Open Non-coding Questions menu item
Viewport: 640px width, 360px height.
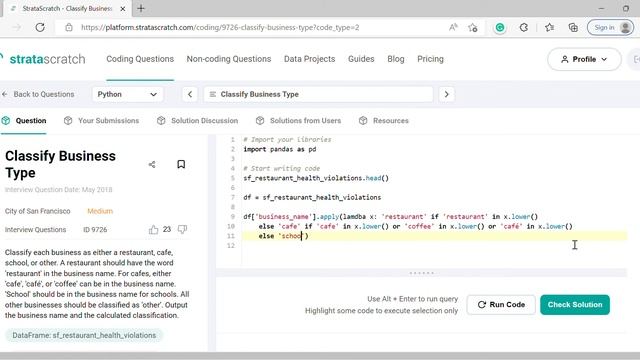pos(229,59)
